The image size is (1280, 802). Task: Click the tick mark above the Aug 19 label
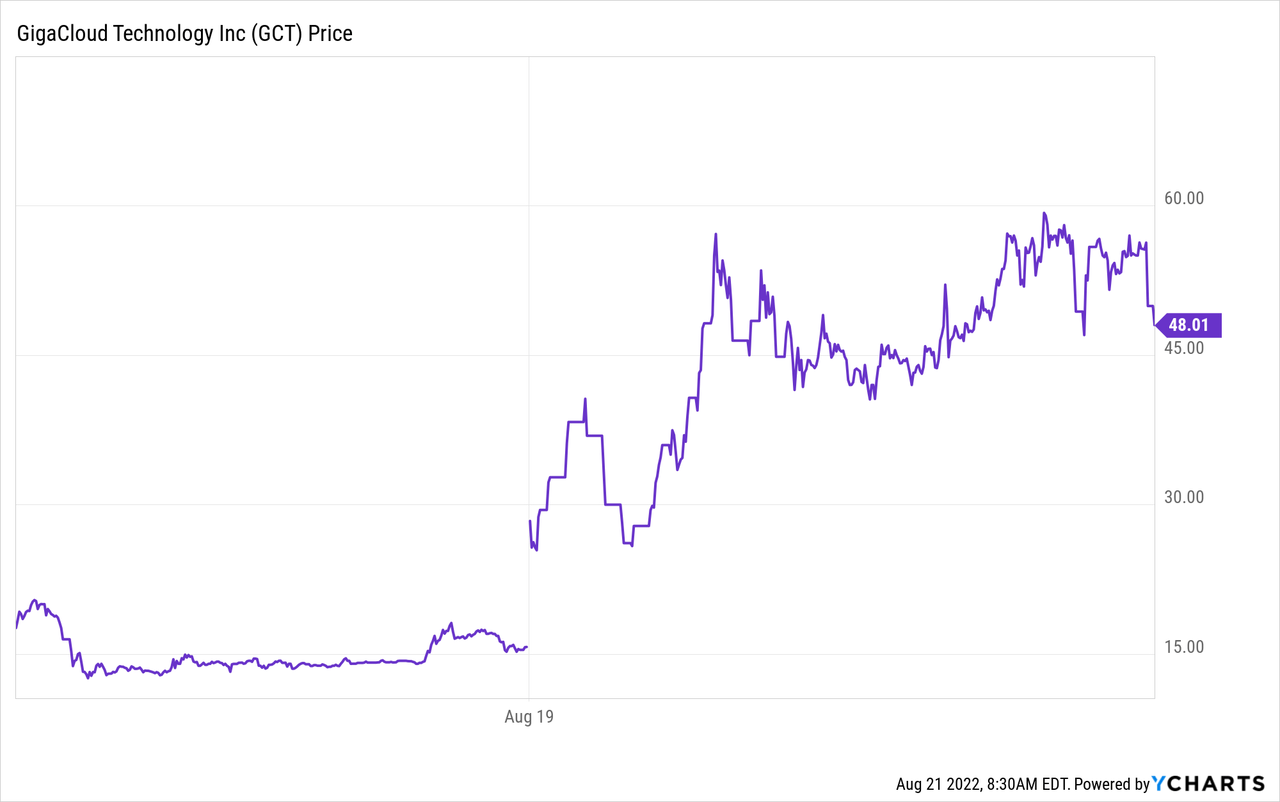tap(529, 702)
